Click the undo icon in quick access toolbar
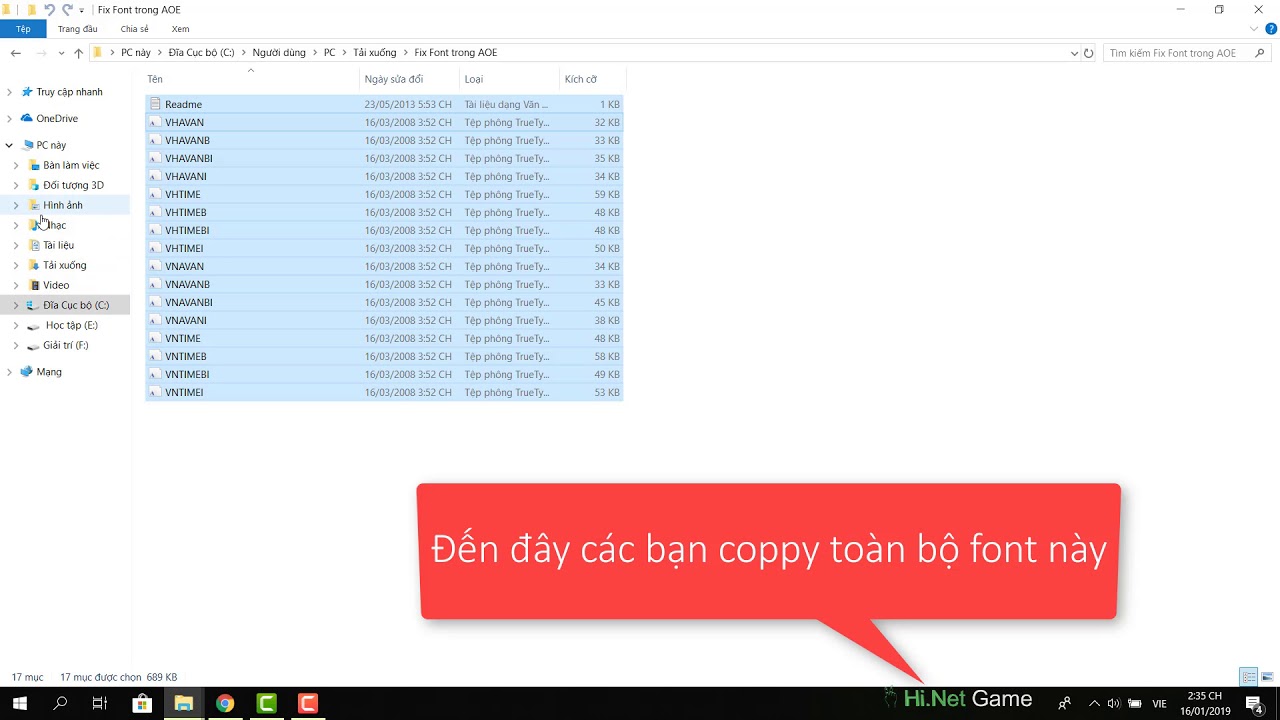1280x720 pixels. (x=49, y=10)
